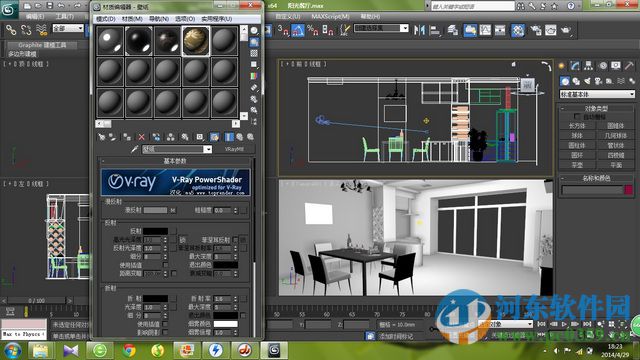Click 球体 sphere primitive button

pyautogui.click(x=577, y=136)
